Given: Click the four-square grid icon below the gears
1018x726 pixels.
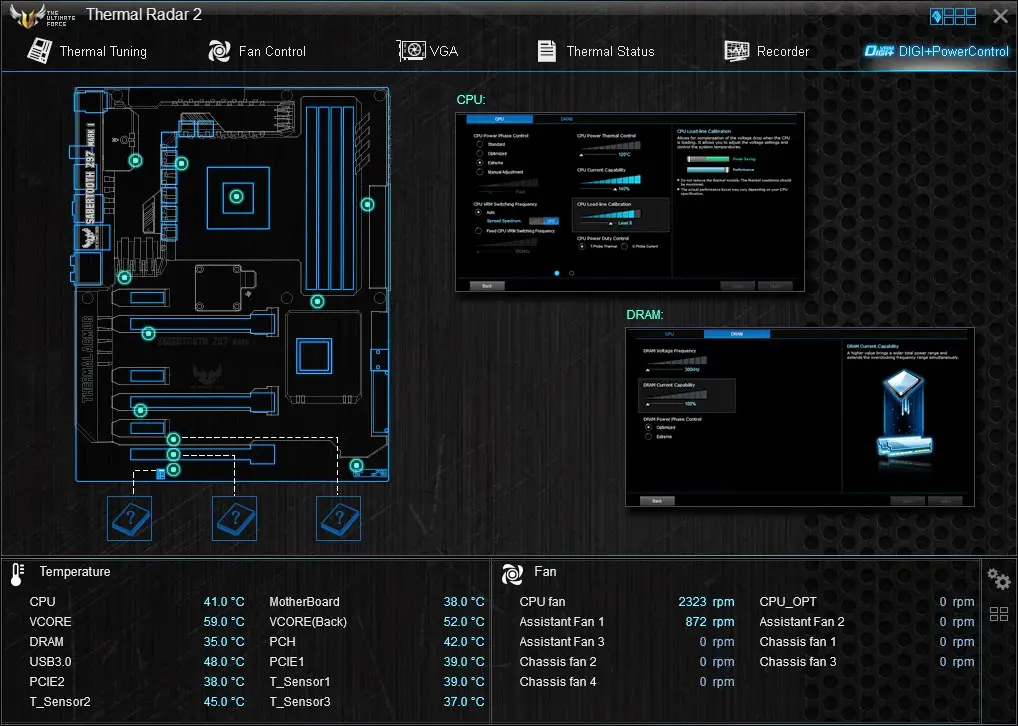Looking at the screenshot, I should coord(999,614).
